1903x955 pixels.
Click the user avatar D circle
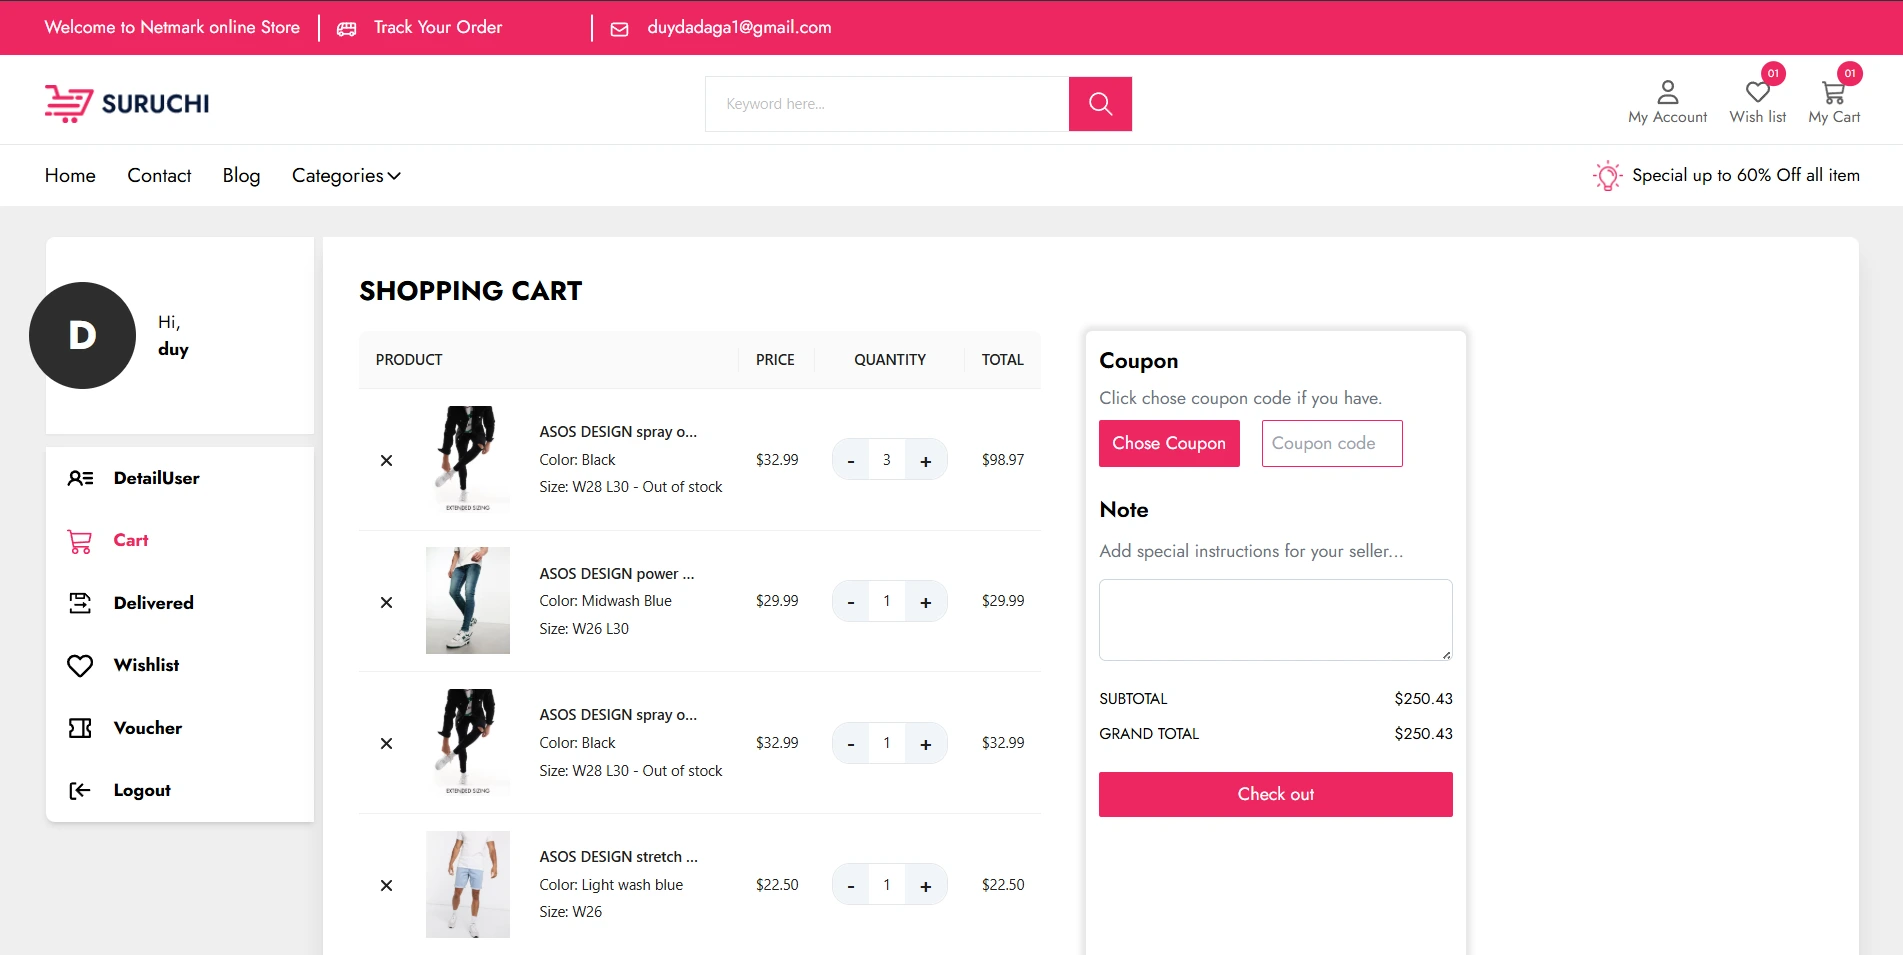[82, 335]
